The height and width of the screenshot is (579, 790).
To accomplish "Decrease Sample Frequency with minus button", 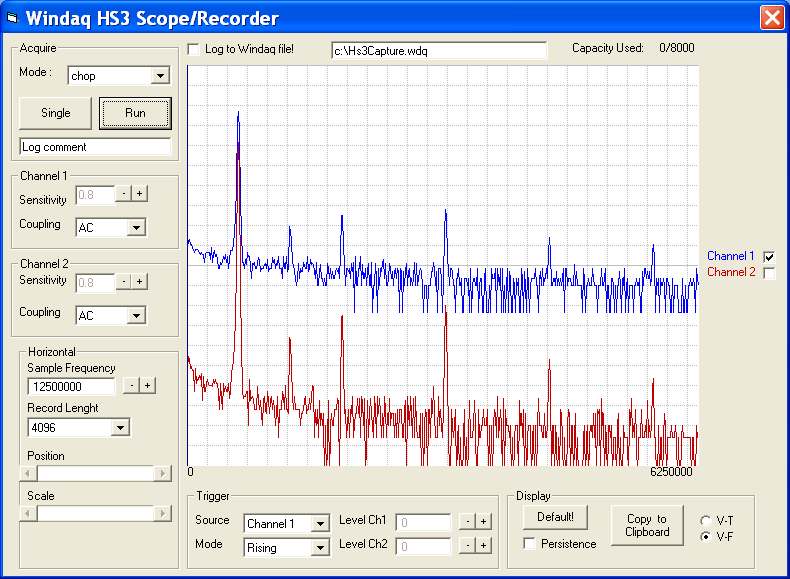I will (131, 385).
